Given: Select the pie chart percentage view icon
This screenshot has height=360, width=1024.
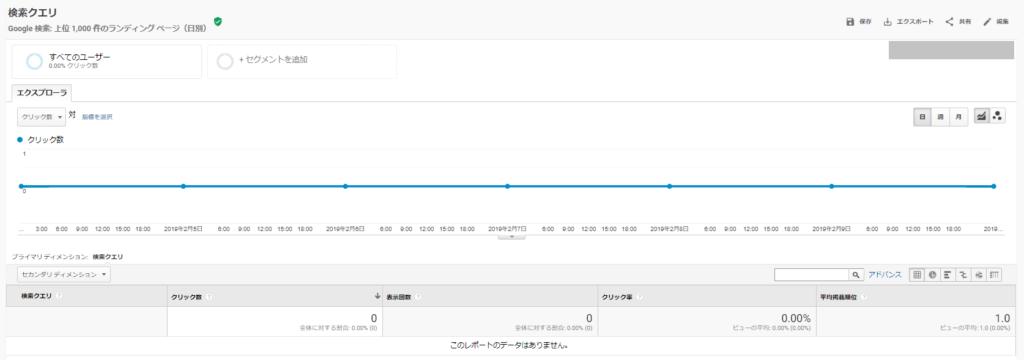Looking at the screenshot, I should pyautogui.click(x=933, y=275).
